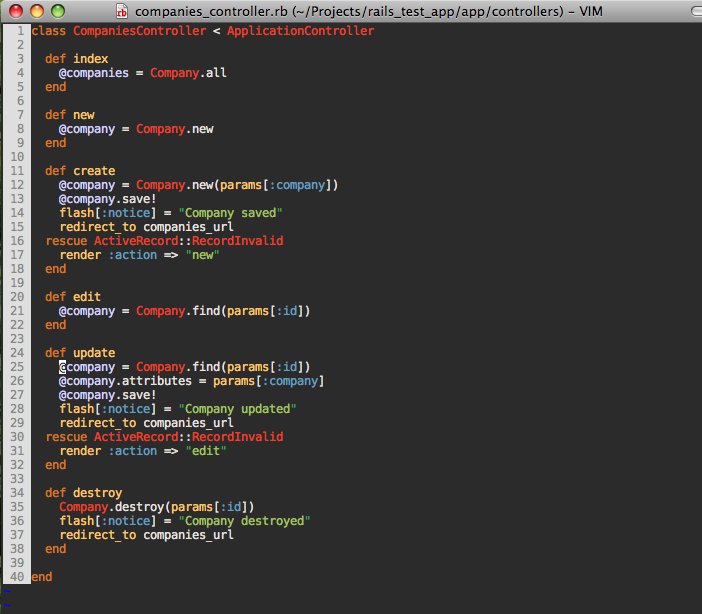Click the rb file icon in title bar
The height and width of the screenshot is (614, 702).
pyautogui.click(x=122, y=11)
